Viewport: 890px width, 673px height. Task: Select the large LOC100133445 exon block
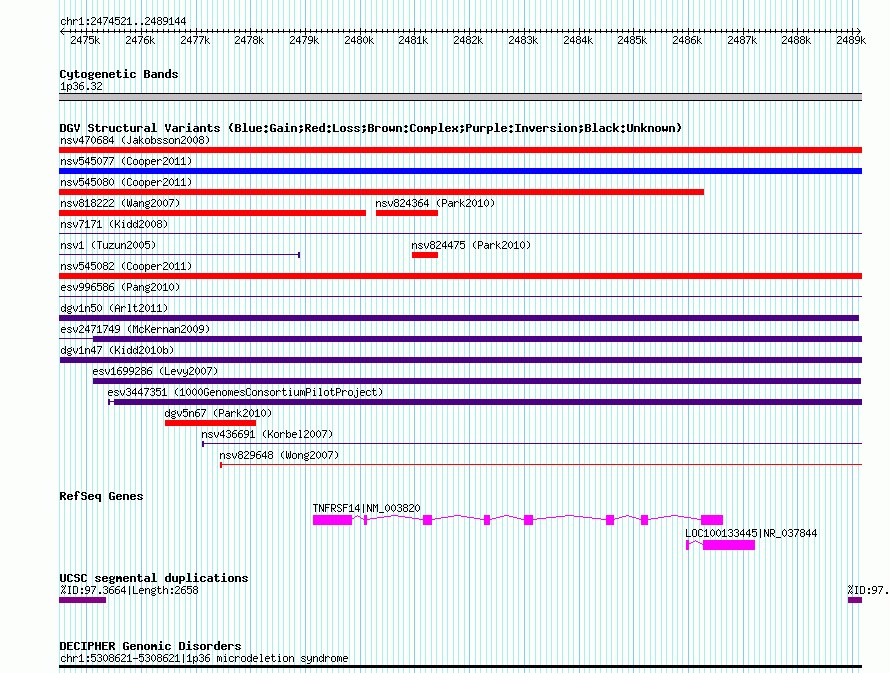(729, 545)
